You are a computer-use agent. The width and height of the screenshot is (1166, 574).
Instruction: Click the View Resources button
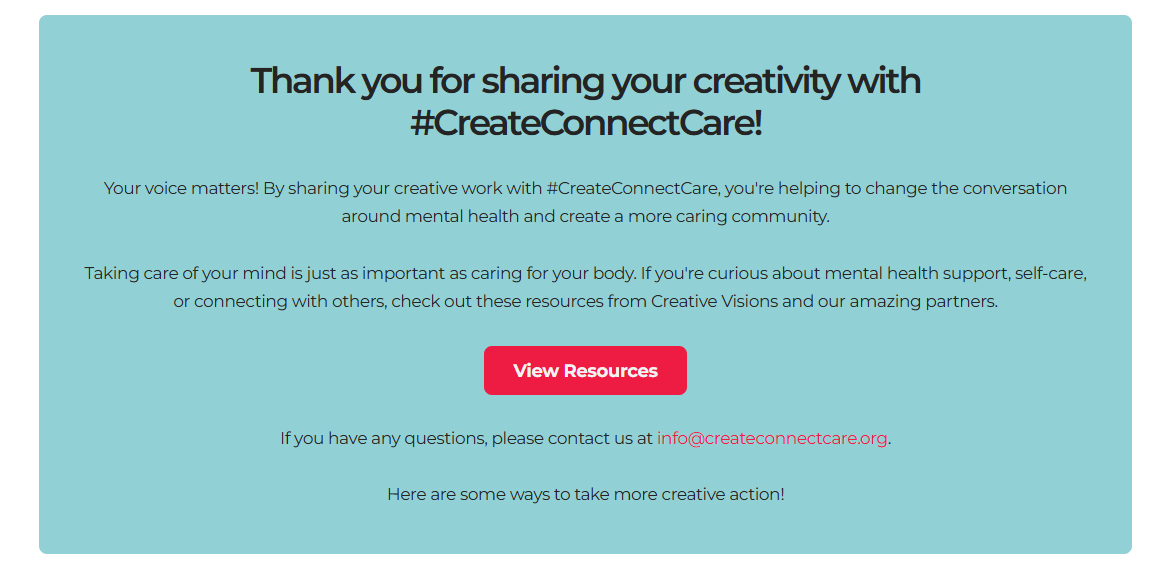pyautogui.click(x=585, y=371)
